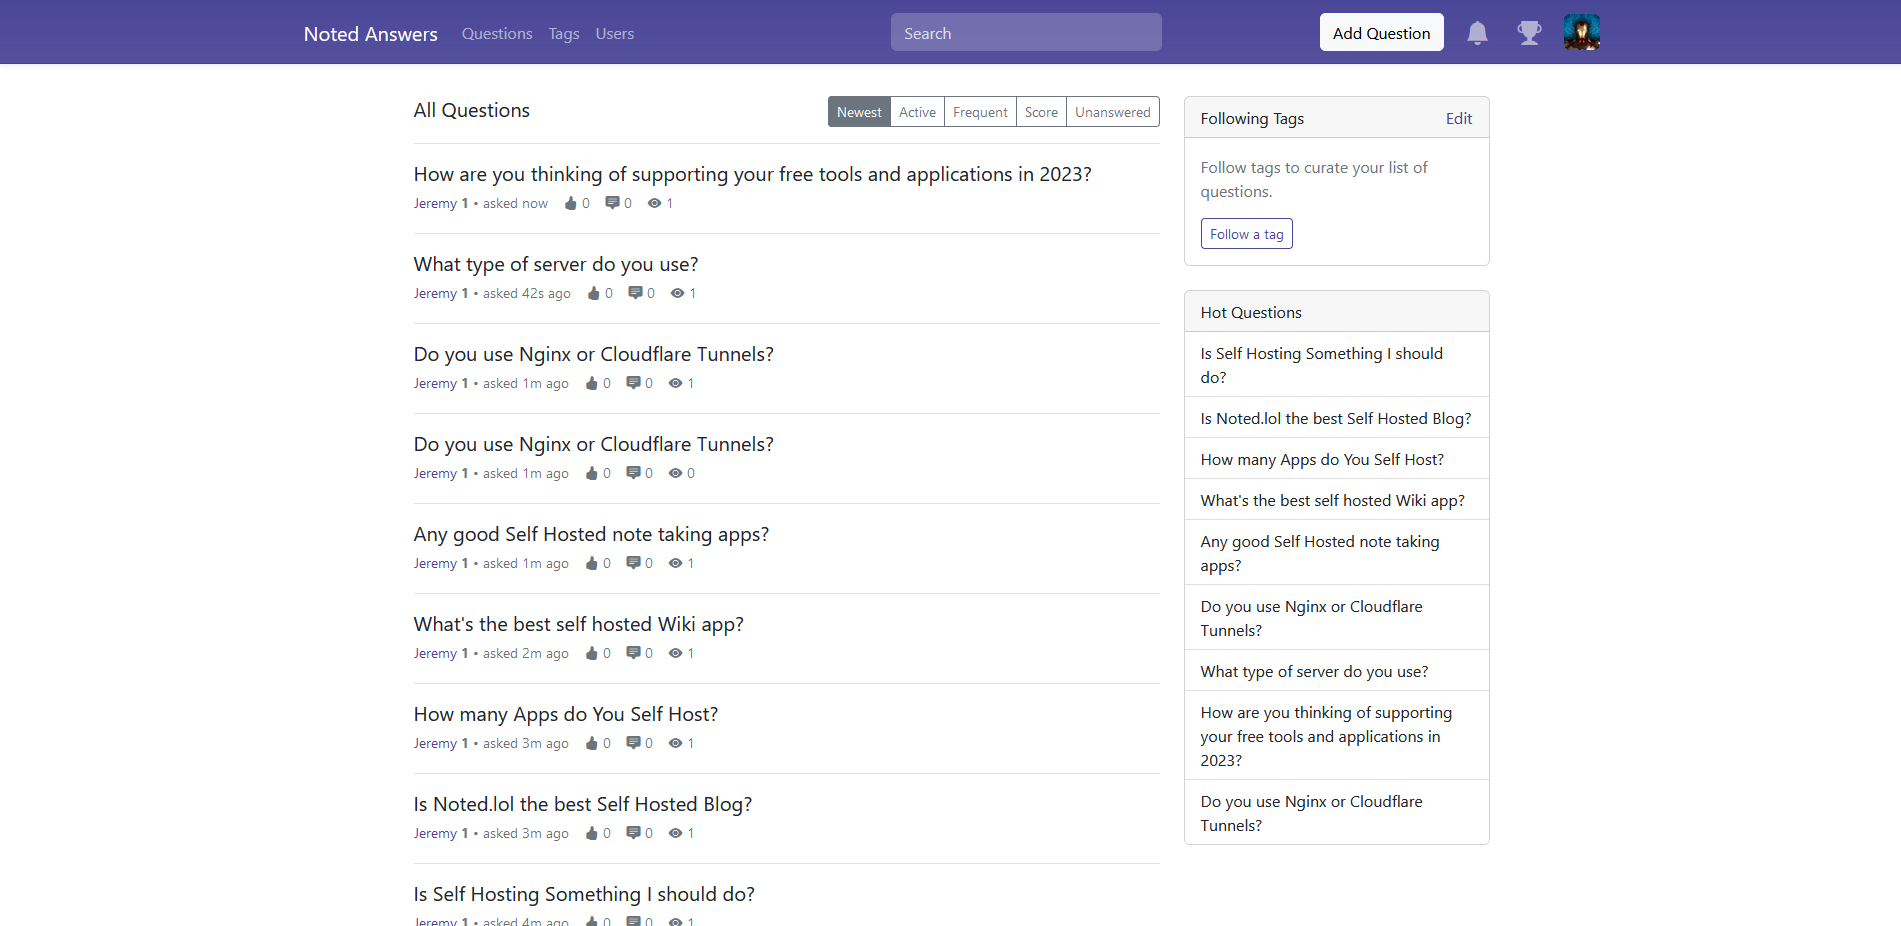Viewport: 1901px width, 926px height.
Task: Open Hot Question about supporting free tools in 2023
Action: [x=1336, y=736]
